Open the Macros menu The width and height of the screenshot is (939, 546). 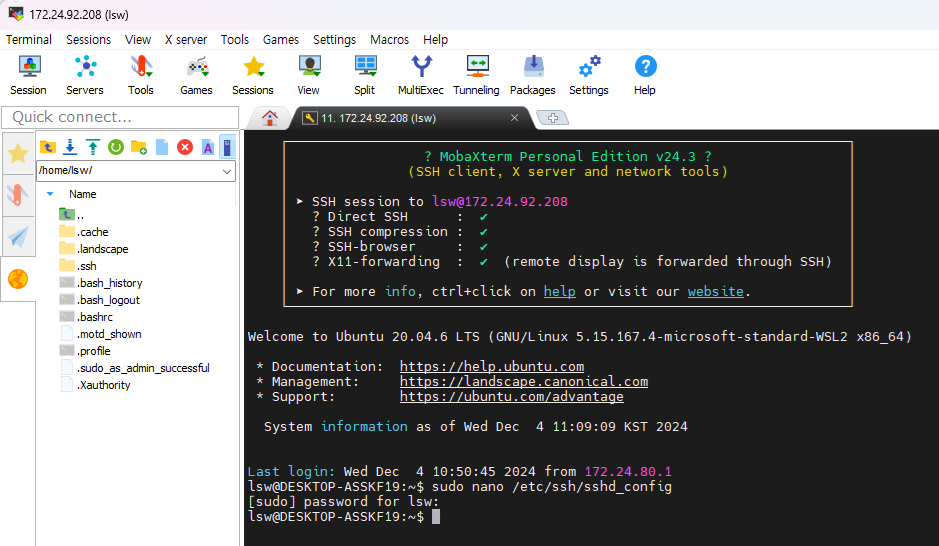[x=389, y=40]
